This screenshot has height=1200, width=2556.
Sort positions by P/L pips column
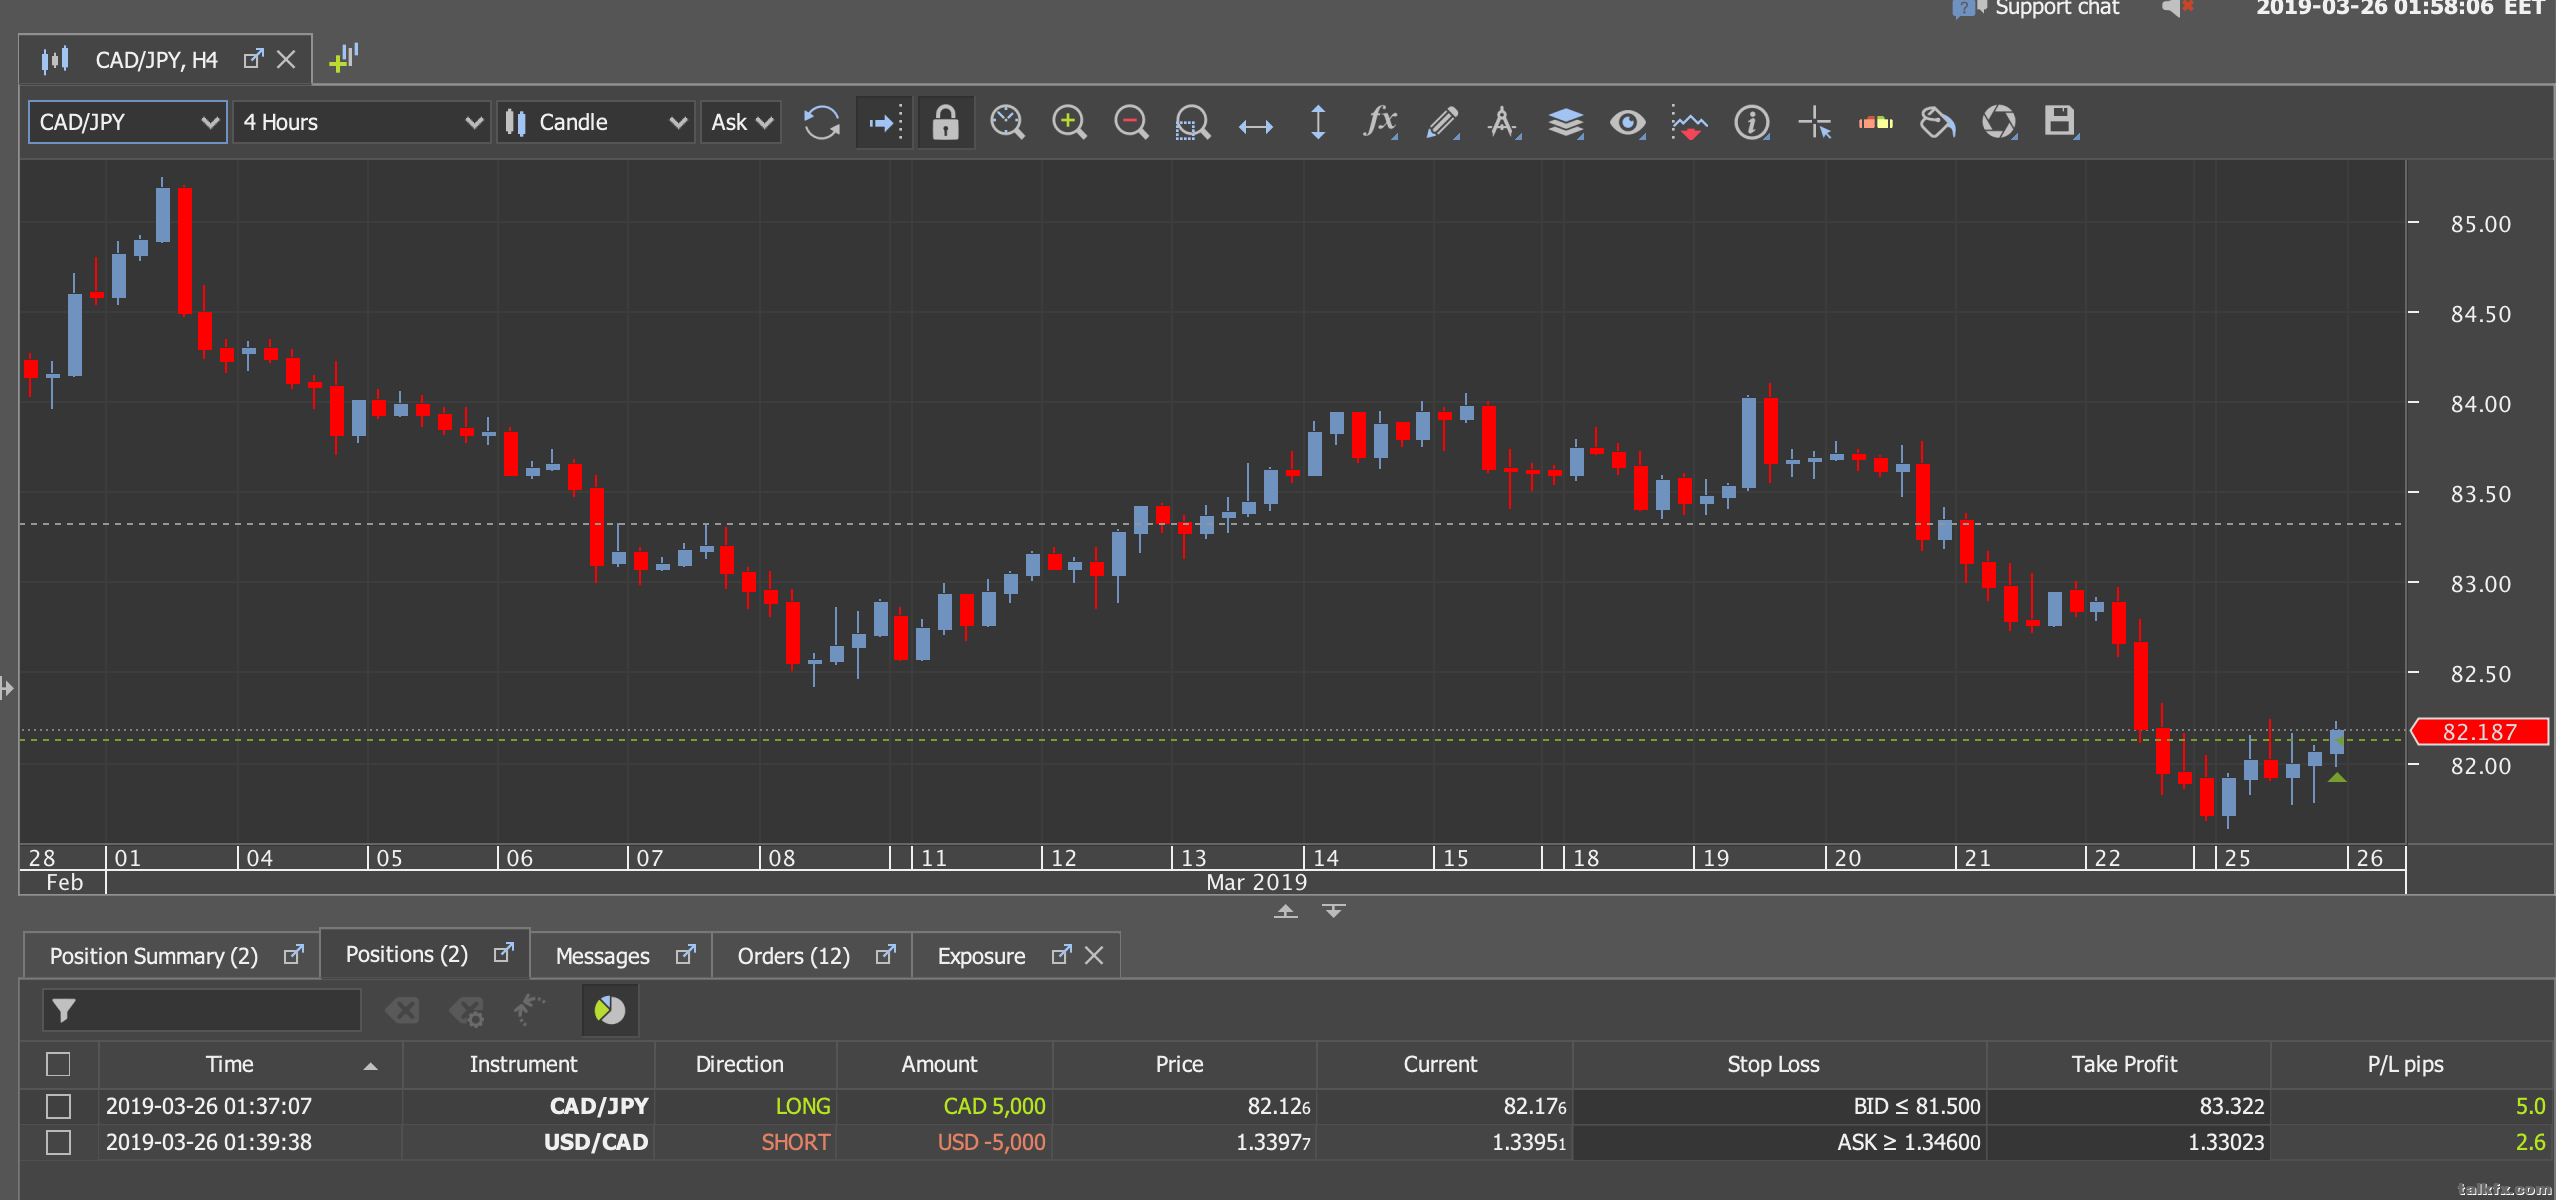(x=2411, y=1064)
